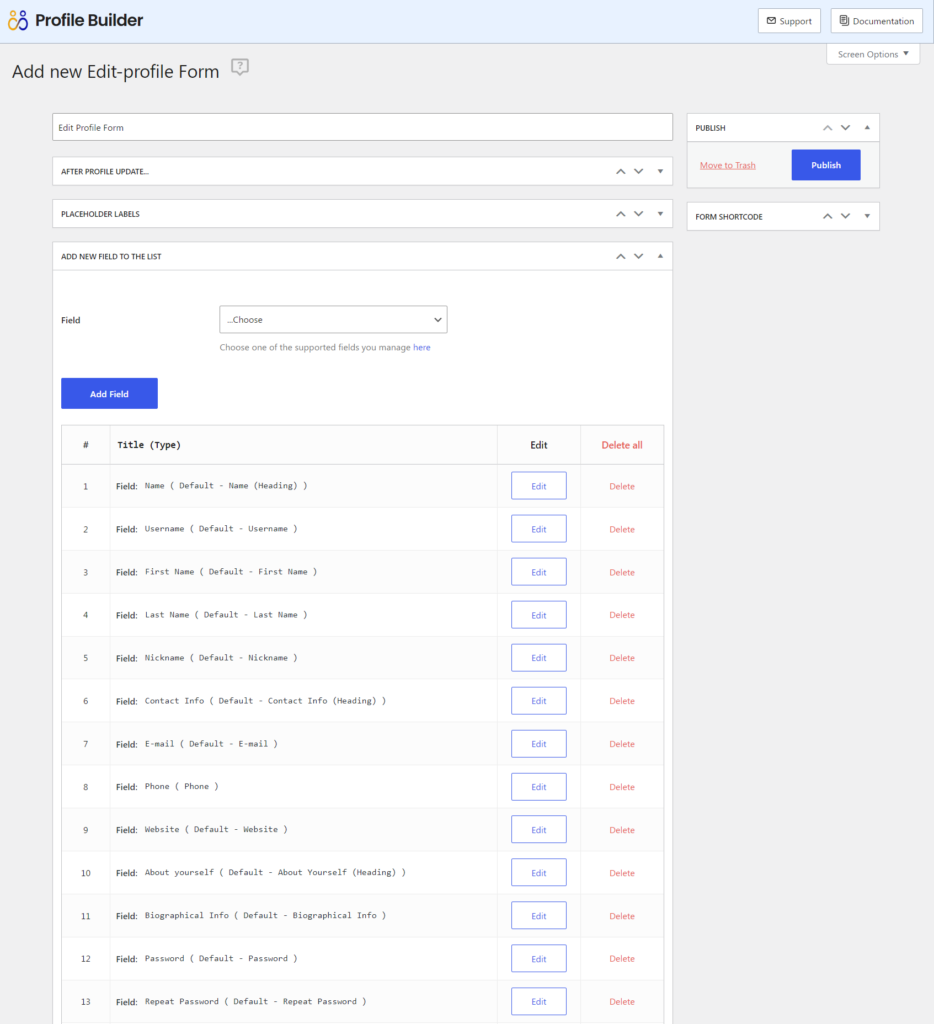Viewport: 934px width, 1024px height.
Task: Click the Add Field button
Action: click(x=109, y=393)
